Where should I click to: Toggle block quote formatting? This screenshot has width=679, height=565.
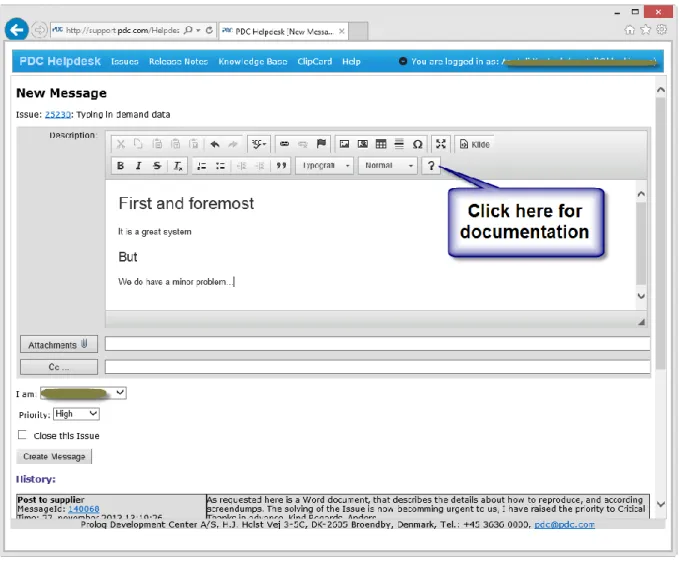281,165
